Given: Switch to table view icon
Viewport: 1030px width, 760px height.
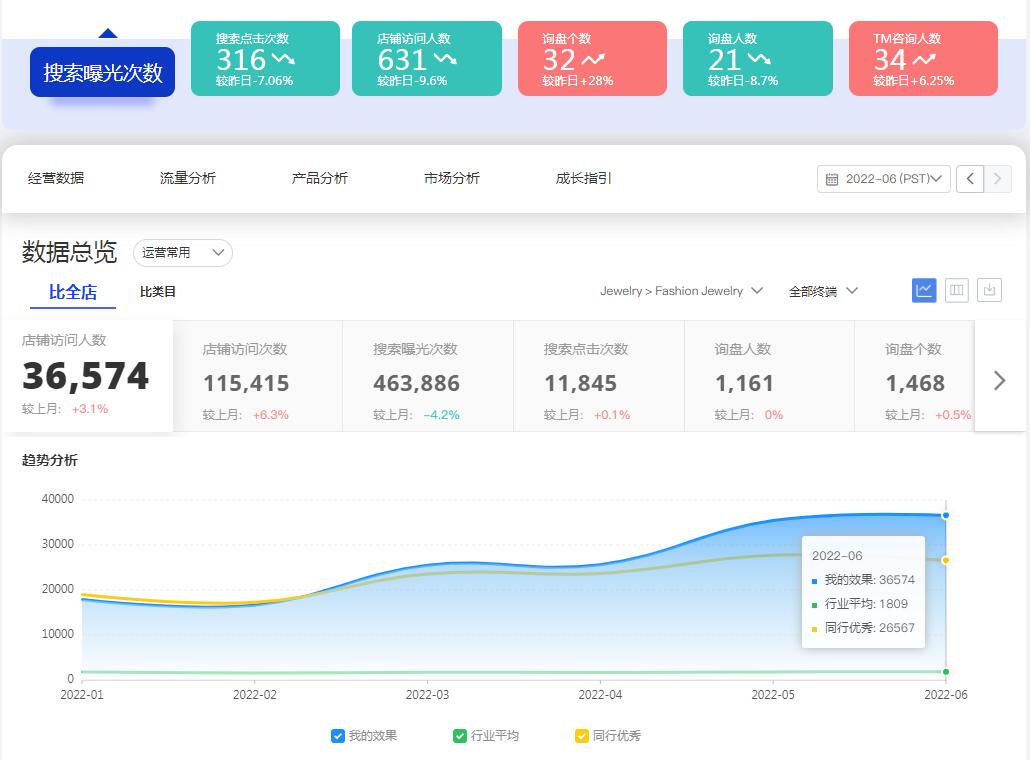Looking at the screenshot, I should pyautogui.click(x=957, y=290).
